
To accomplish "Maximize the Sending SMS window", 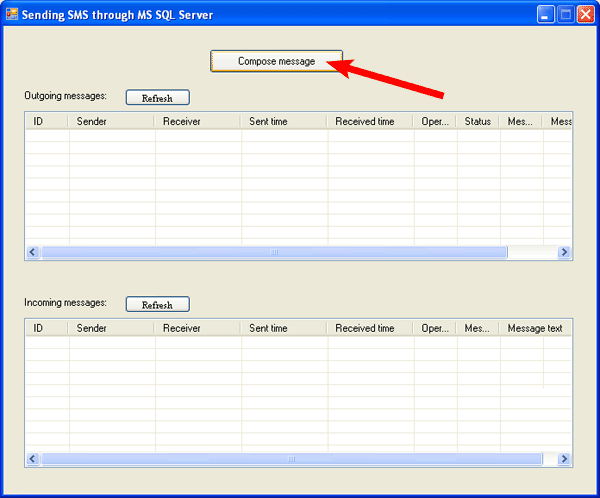I will 566,15.
